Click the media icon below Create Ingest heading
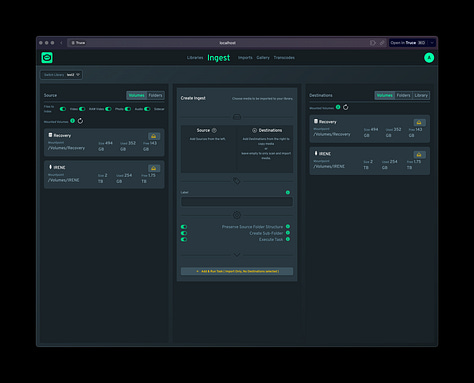 (x=237, y=117)
